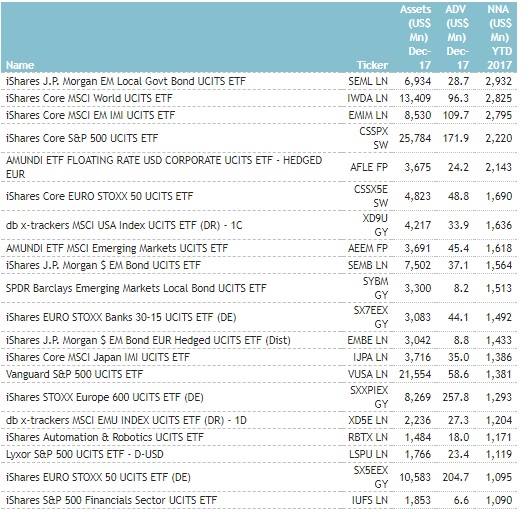Image resolution: width=527 pixels, height=513 pixels.
Task: Open iShares Core MSCI World UCITS ETF row
Action: pyautogui.click(x=259, y=98)
